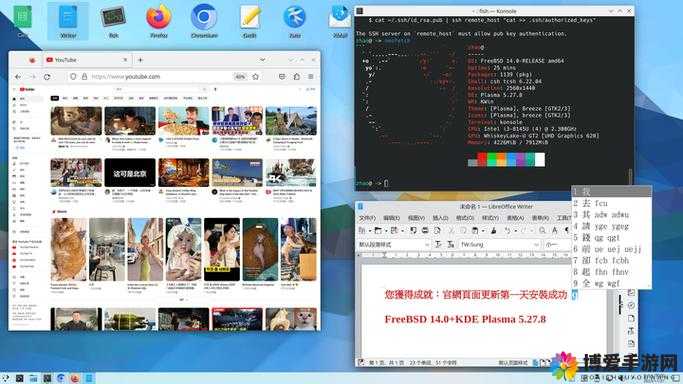Open the 视图(V) menu in Writer
The width and height of the screenshot is (683, 384).
[416, 218]
